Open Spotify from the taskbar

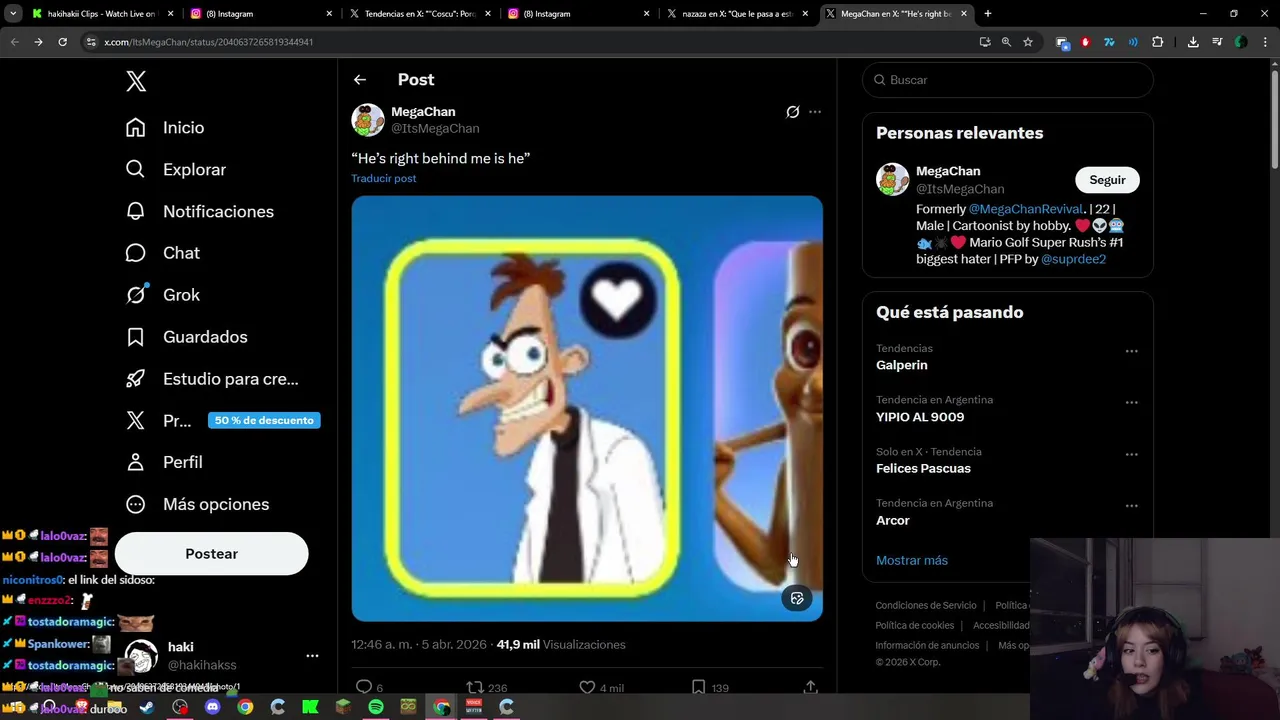(x=376, y=707)
